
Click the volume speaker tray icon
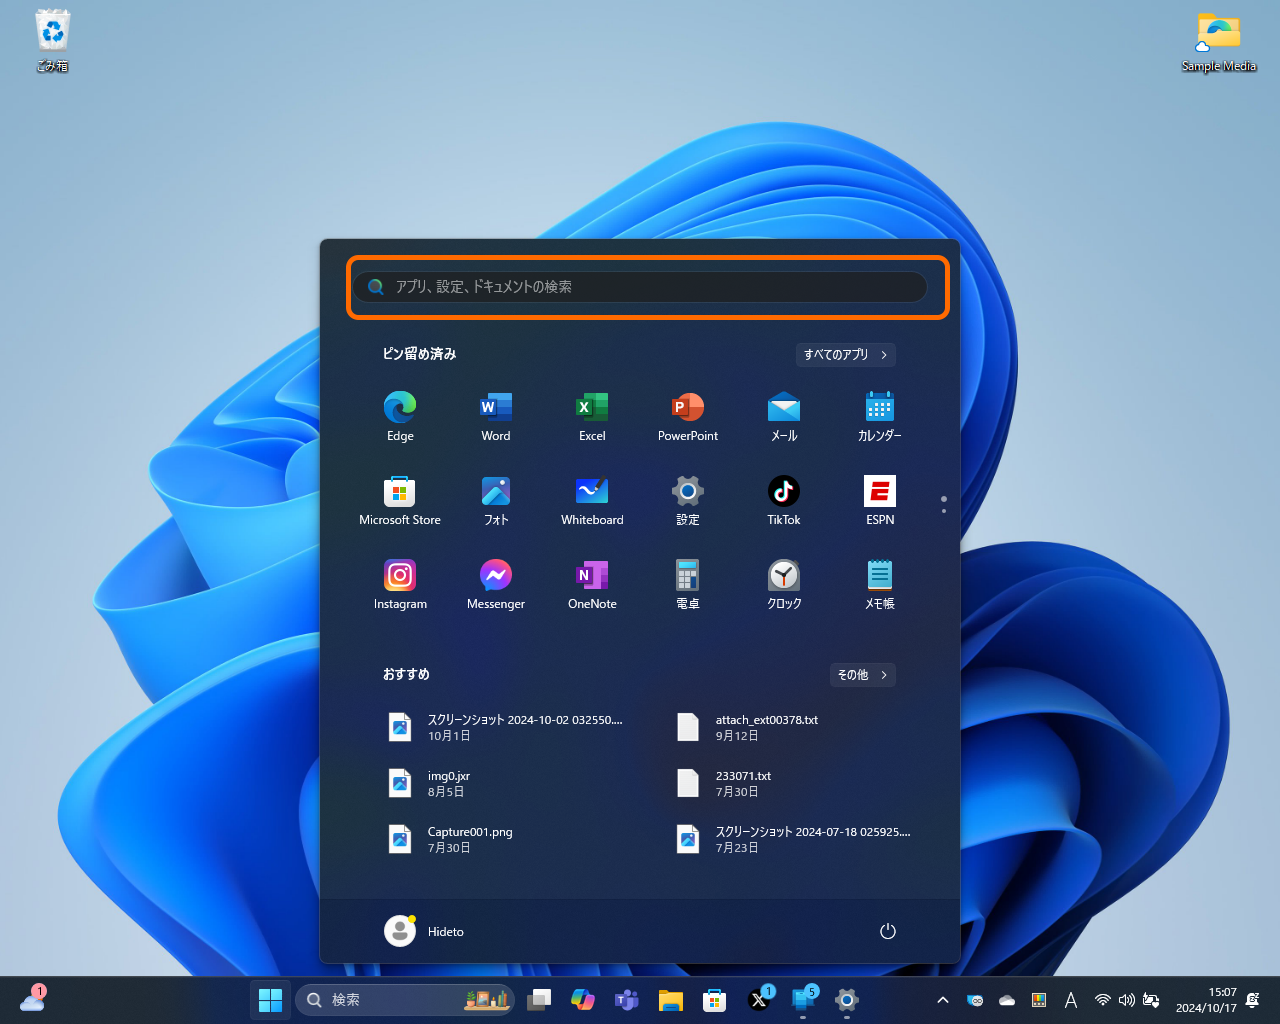[x=1127, y=1000]
